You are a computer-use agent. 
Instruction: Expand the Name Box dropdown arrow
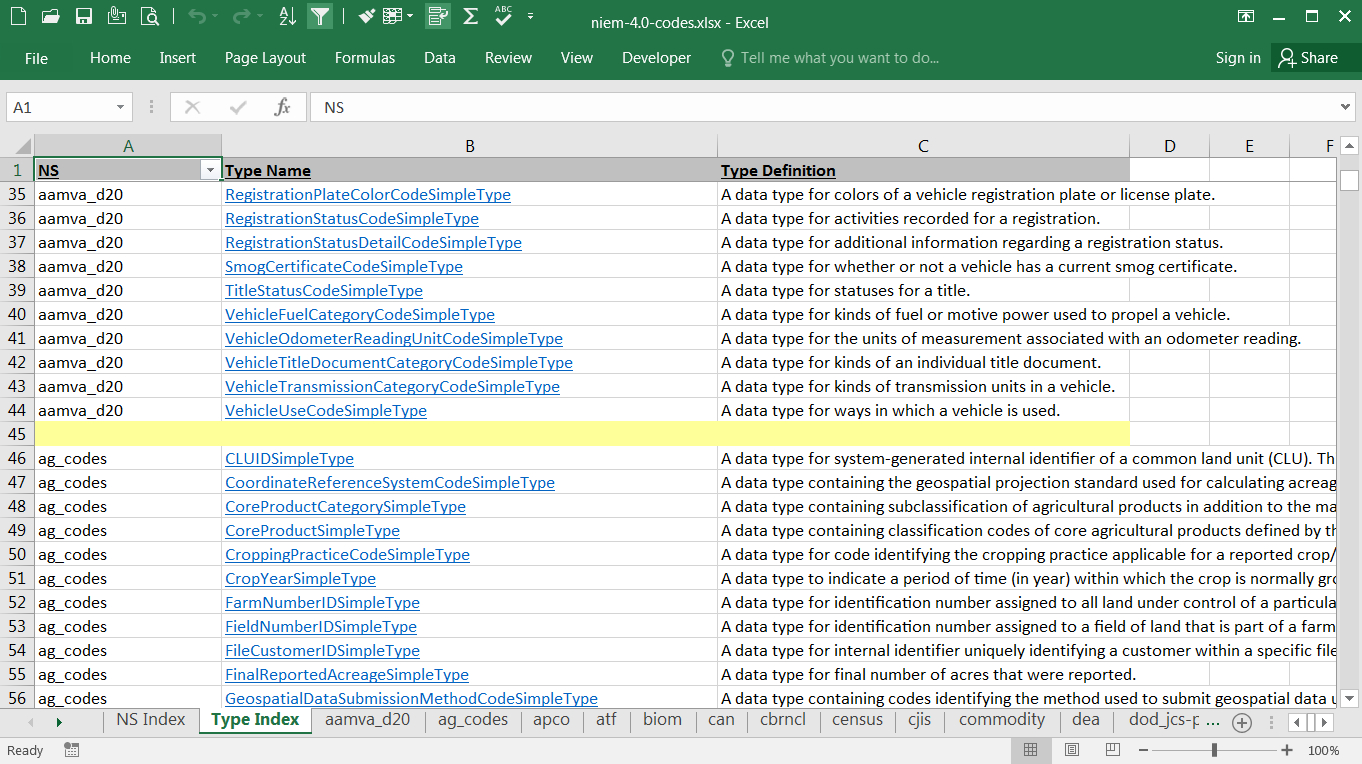coord(120,107)
